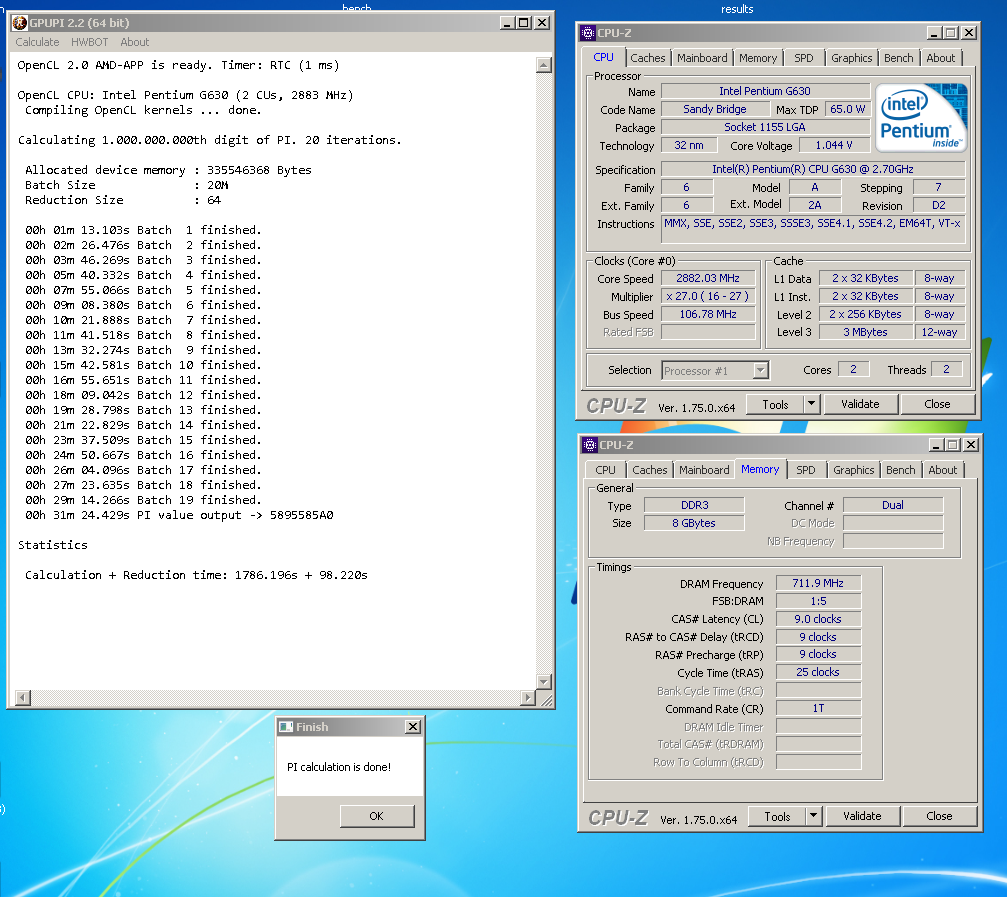The image size is (1007, 897).
Task: Click the GPUPI title bar application icon
Action: 20,23
